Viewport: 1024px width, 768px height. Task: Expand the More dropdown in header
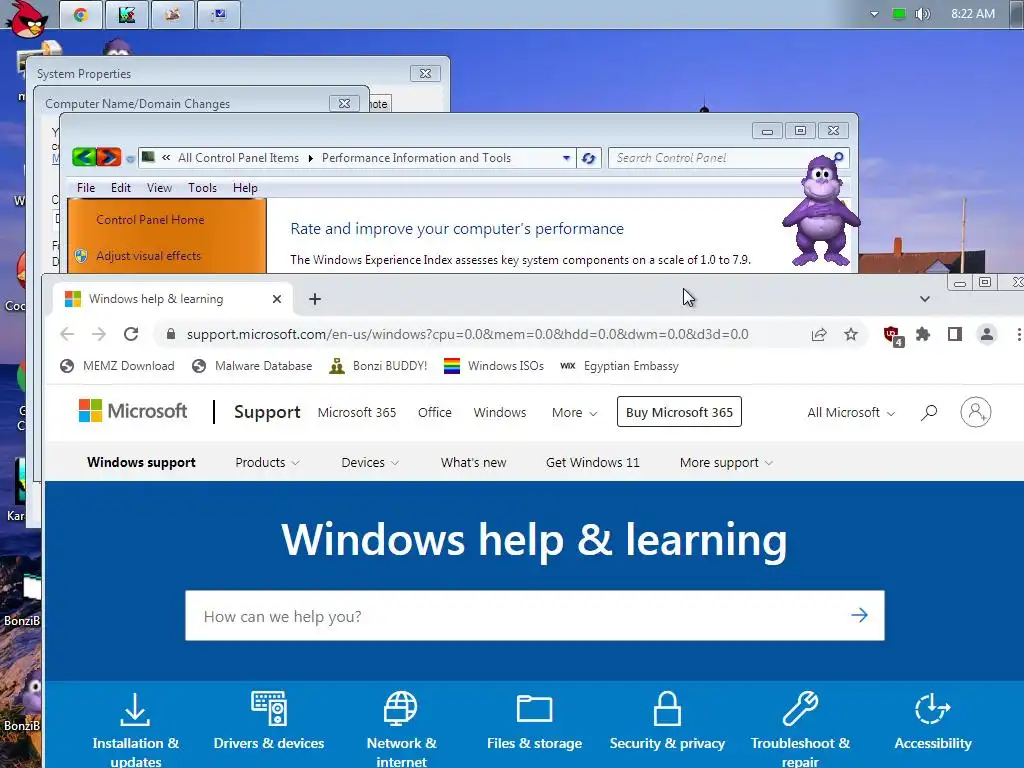(574, 413)
